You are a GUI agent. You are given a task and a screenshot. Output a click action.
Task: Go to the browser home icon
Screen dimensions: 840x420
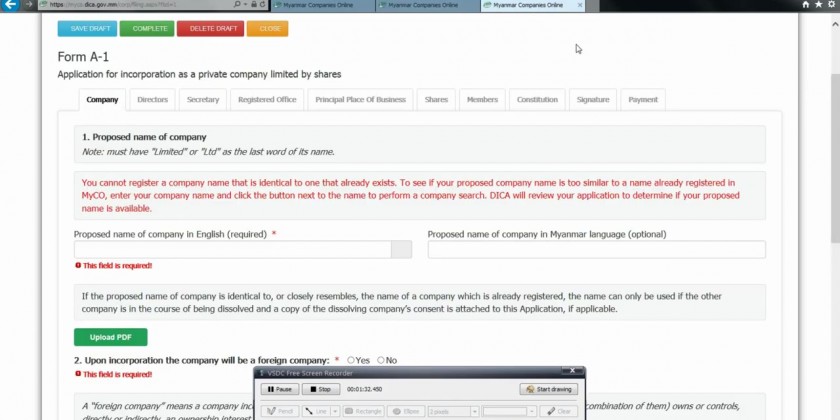point(806,5)
